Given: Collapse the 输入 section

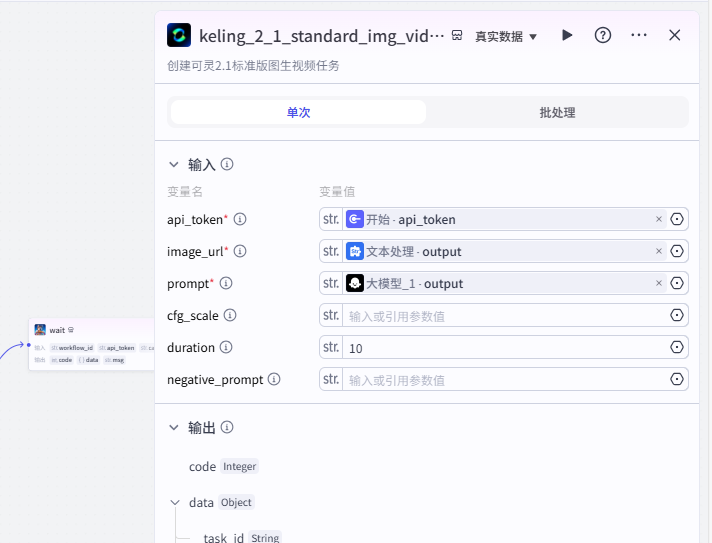Looking at the screenshot, I should click(x=173, y=164).
